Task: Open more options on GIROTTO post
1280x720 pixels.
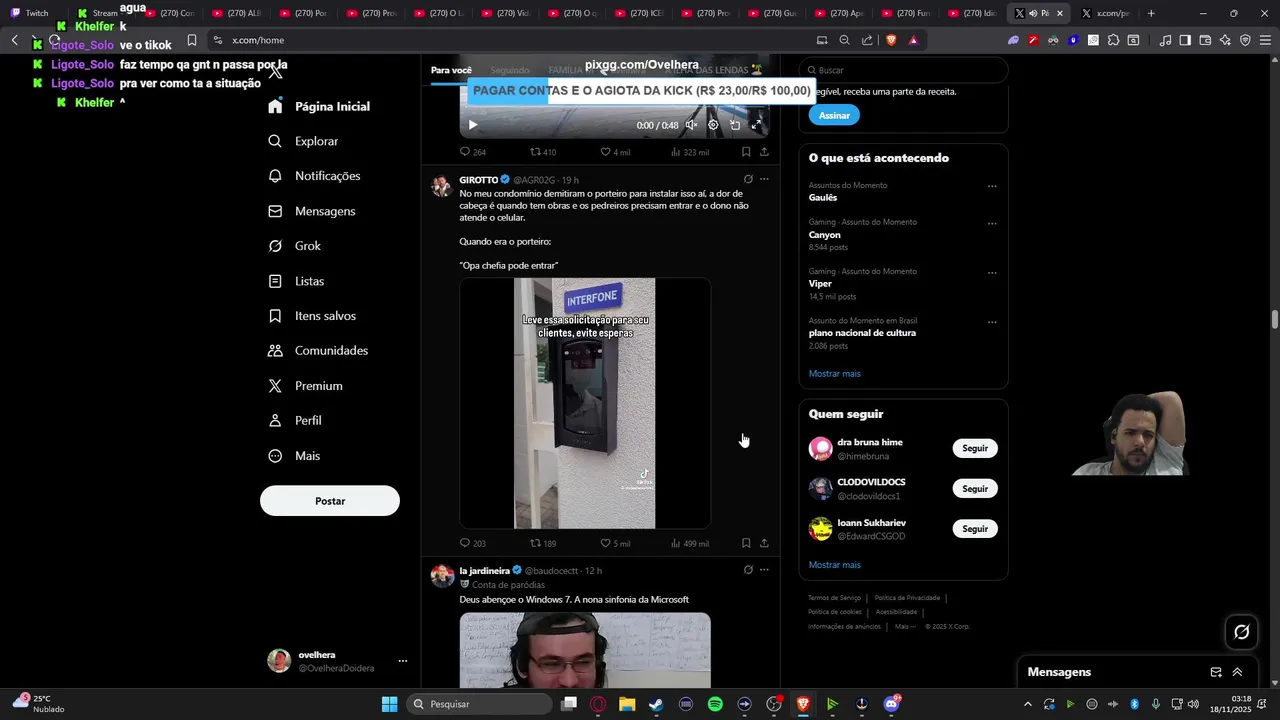Action: [x=764, y=180]
